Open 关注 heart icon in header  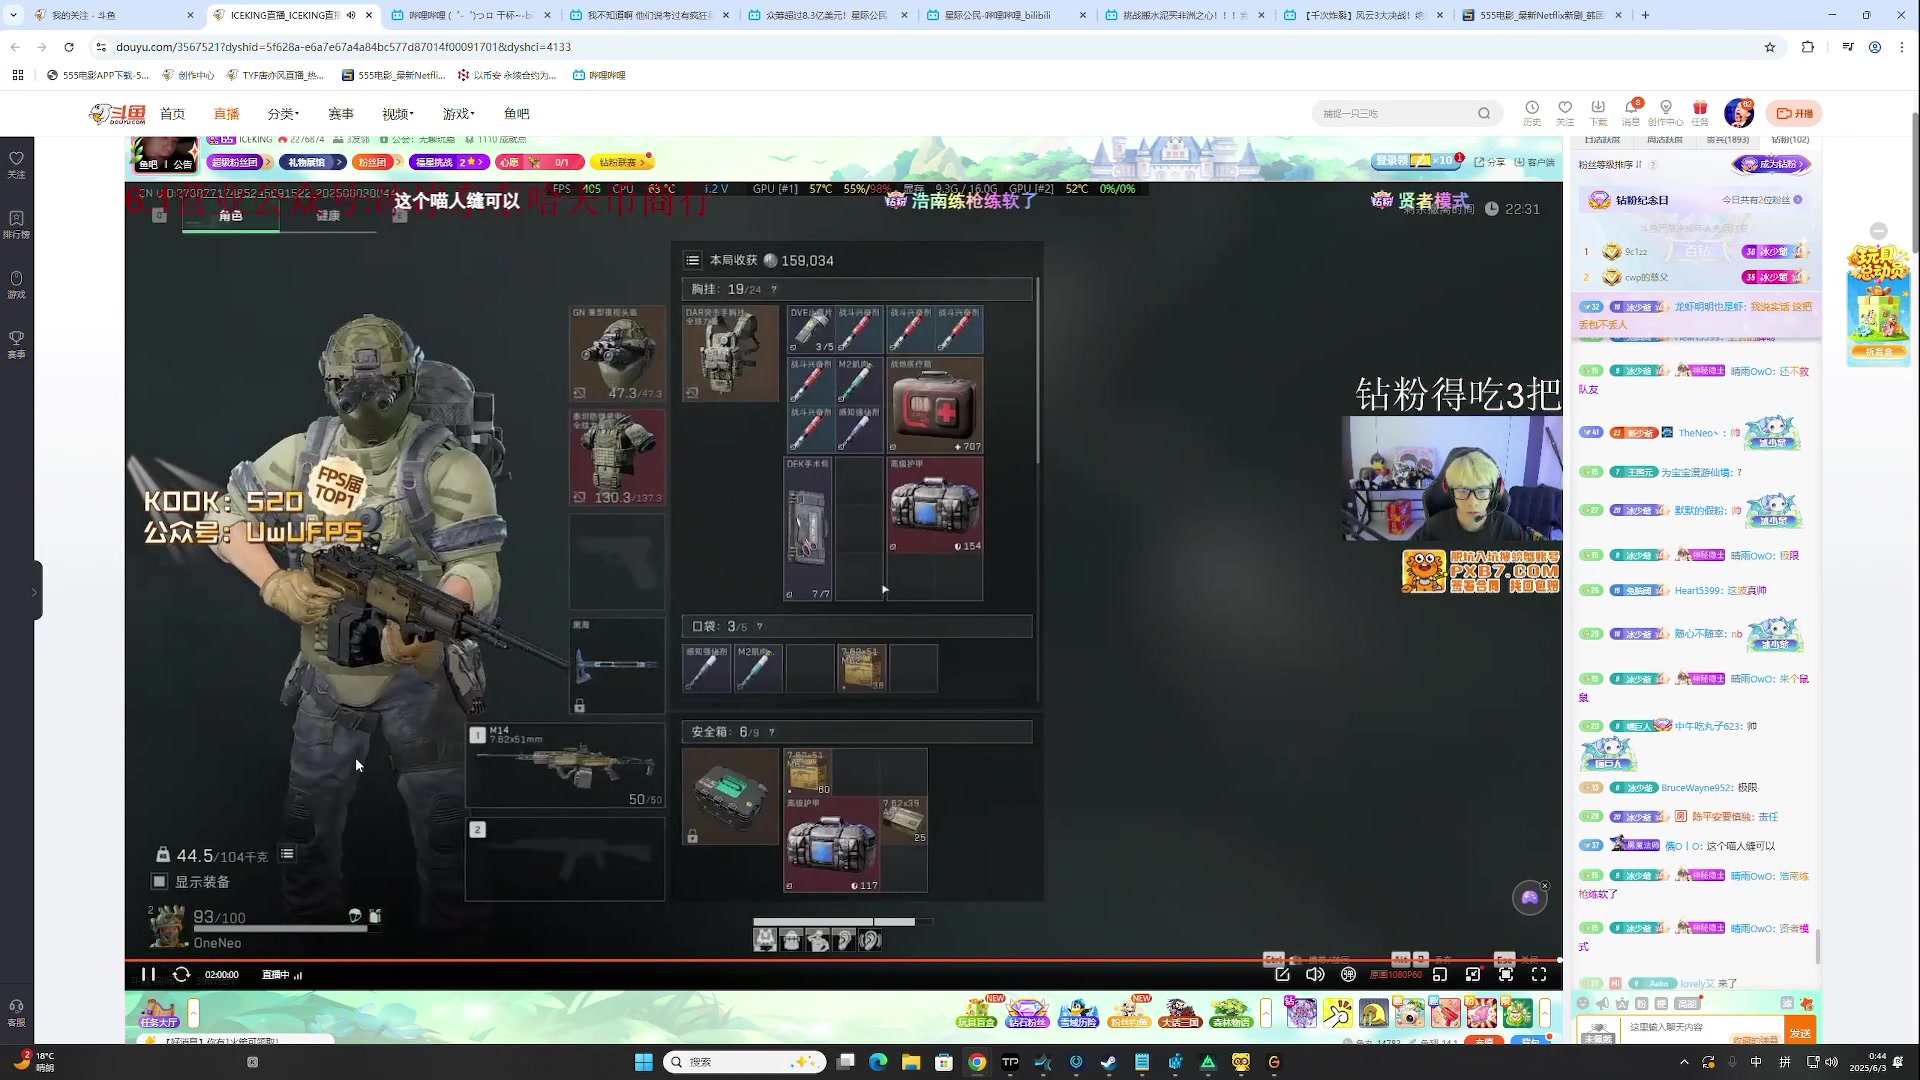pyautogui.click(x=1565, y=112)
